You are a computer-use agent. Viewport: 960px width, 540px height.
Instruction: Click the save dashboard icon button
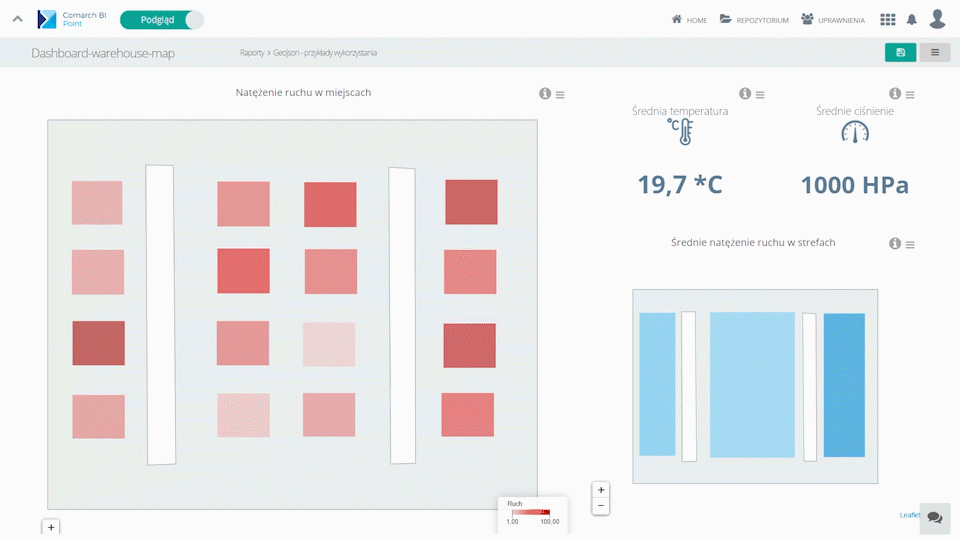pos(900,52)
